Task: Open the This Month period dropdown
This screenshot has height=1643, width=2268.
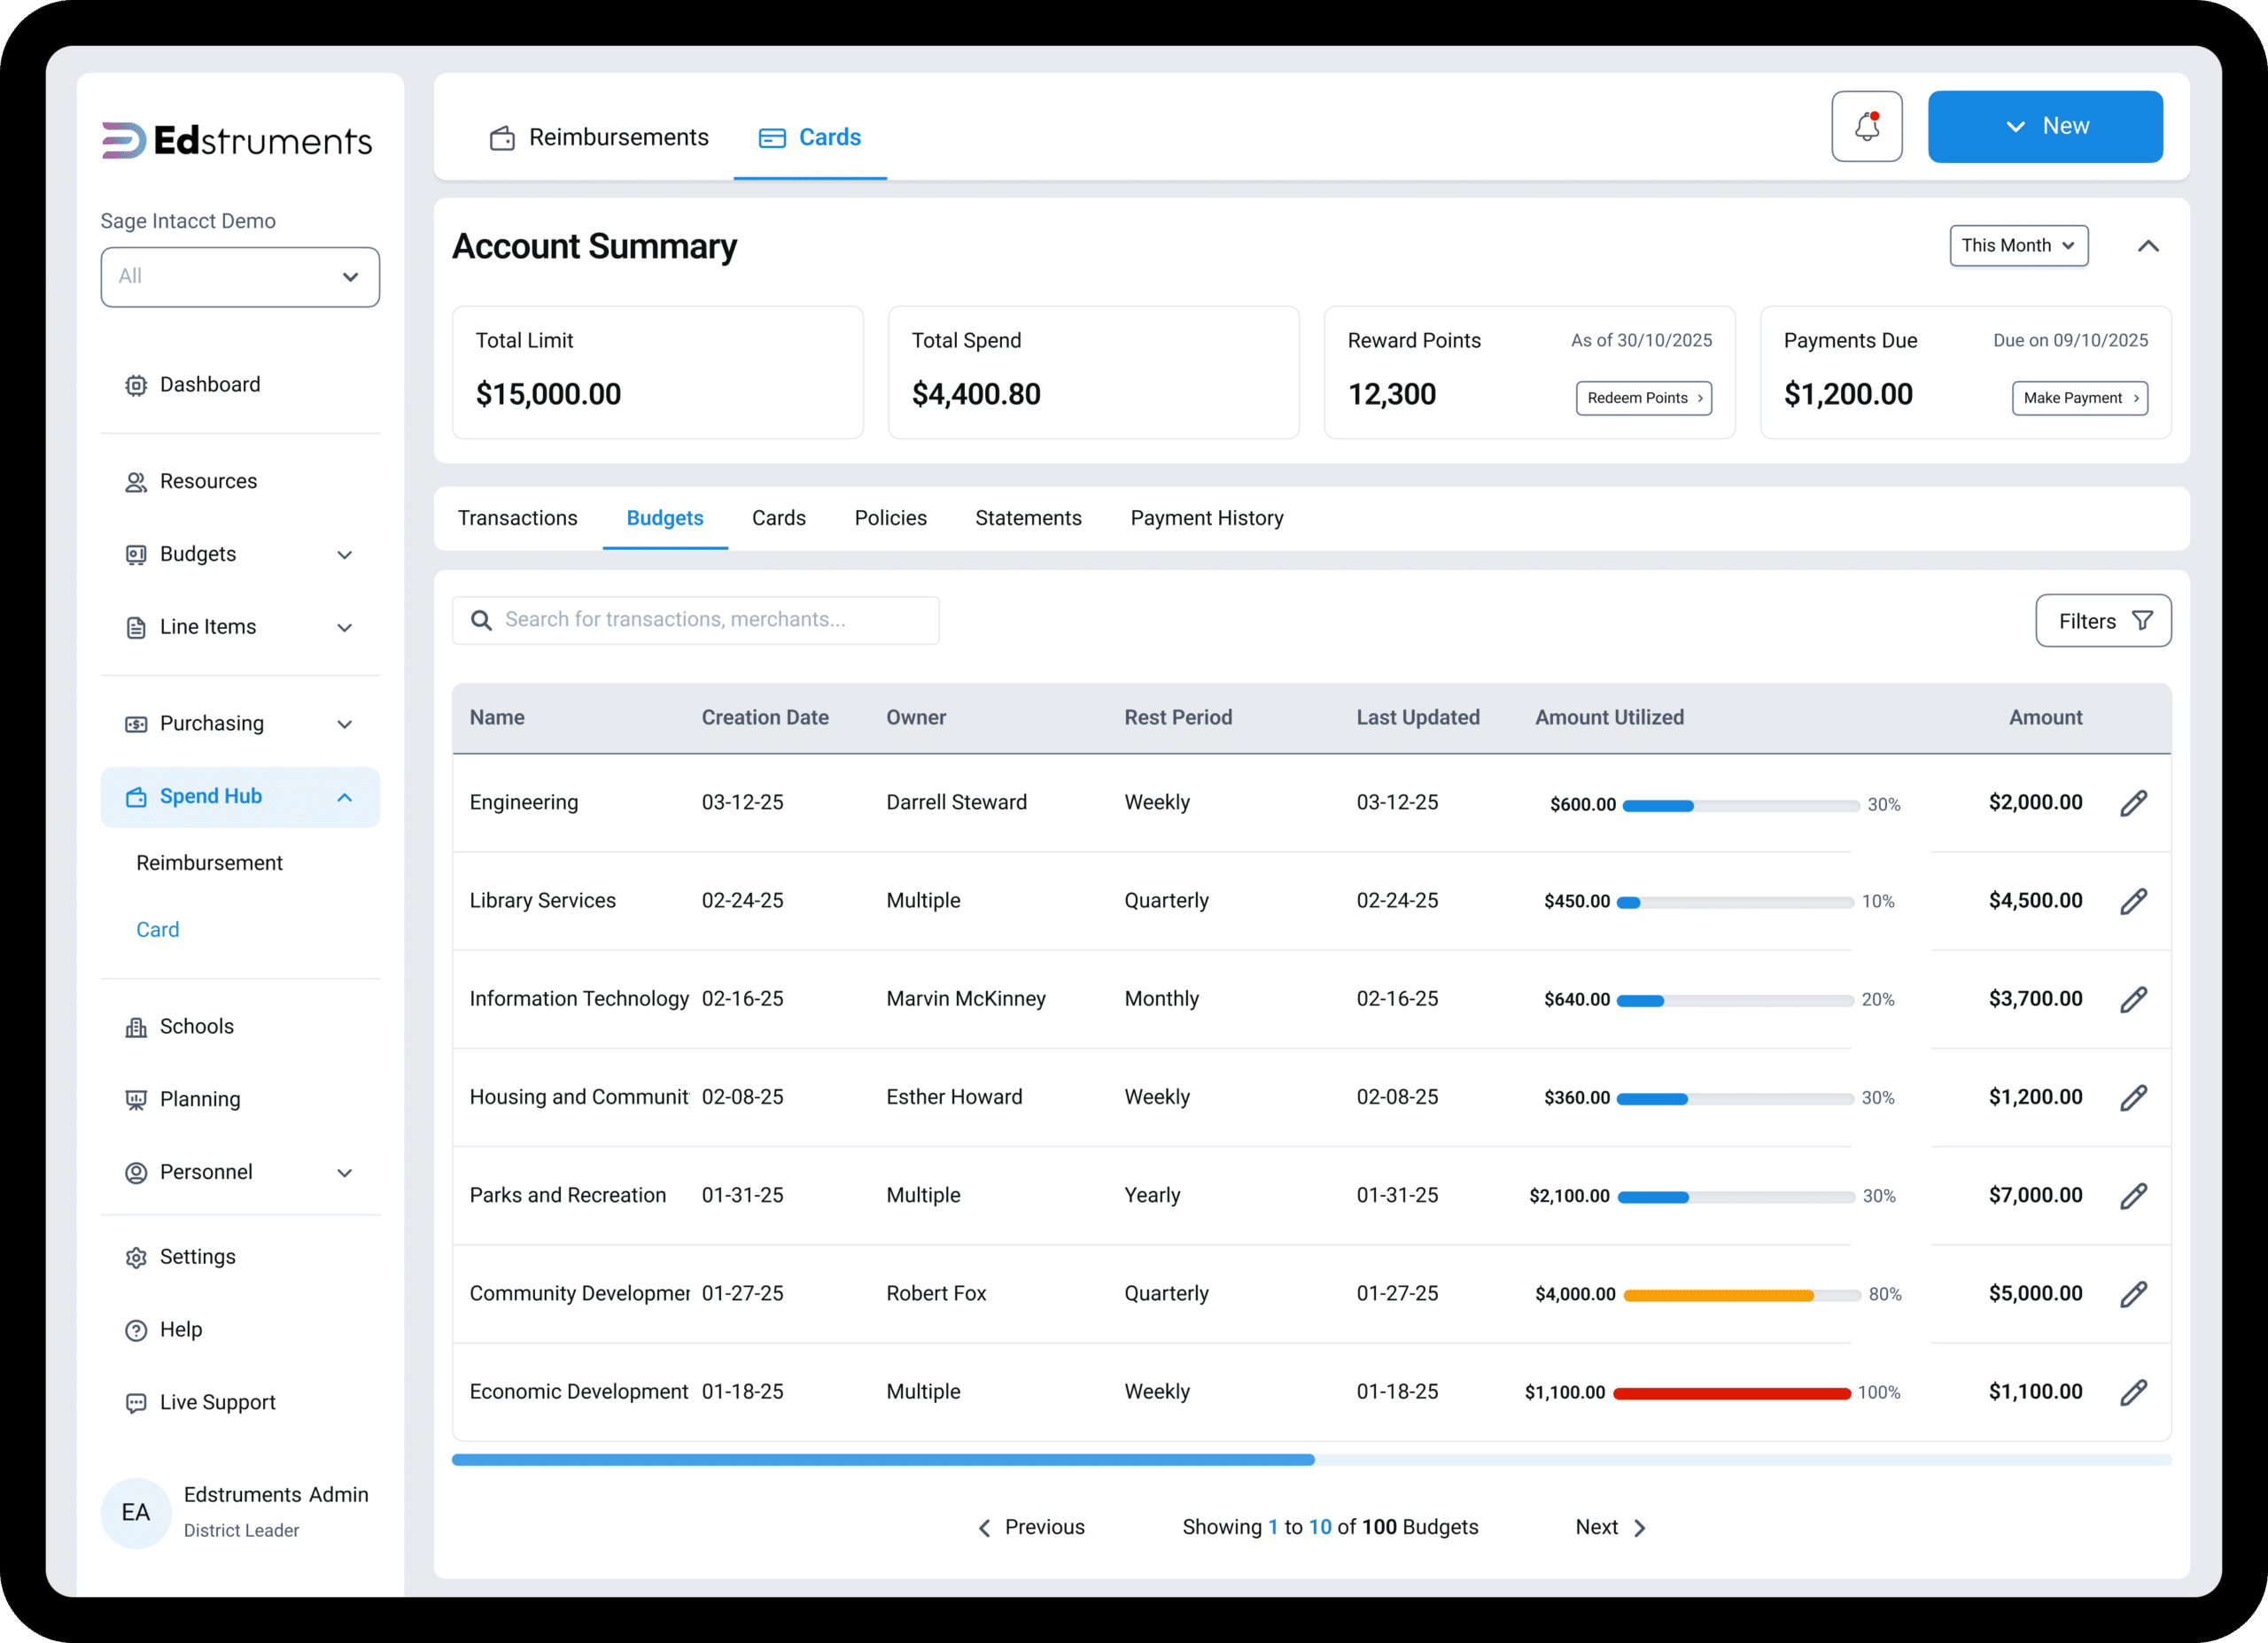Action: pos(2018,246)
